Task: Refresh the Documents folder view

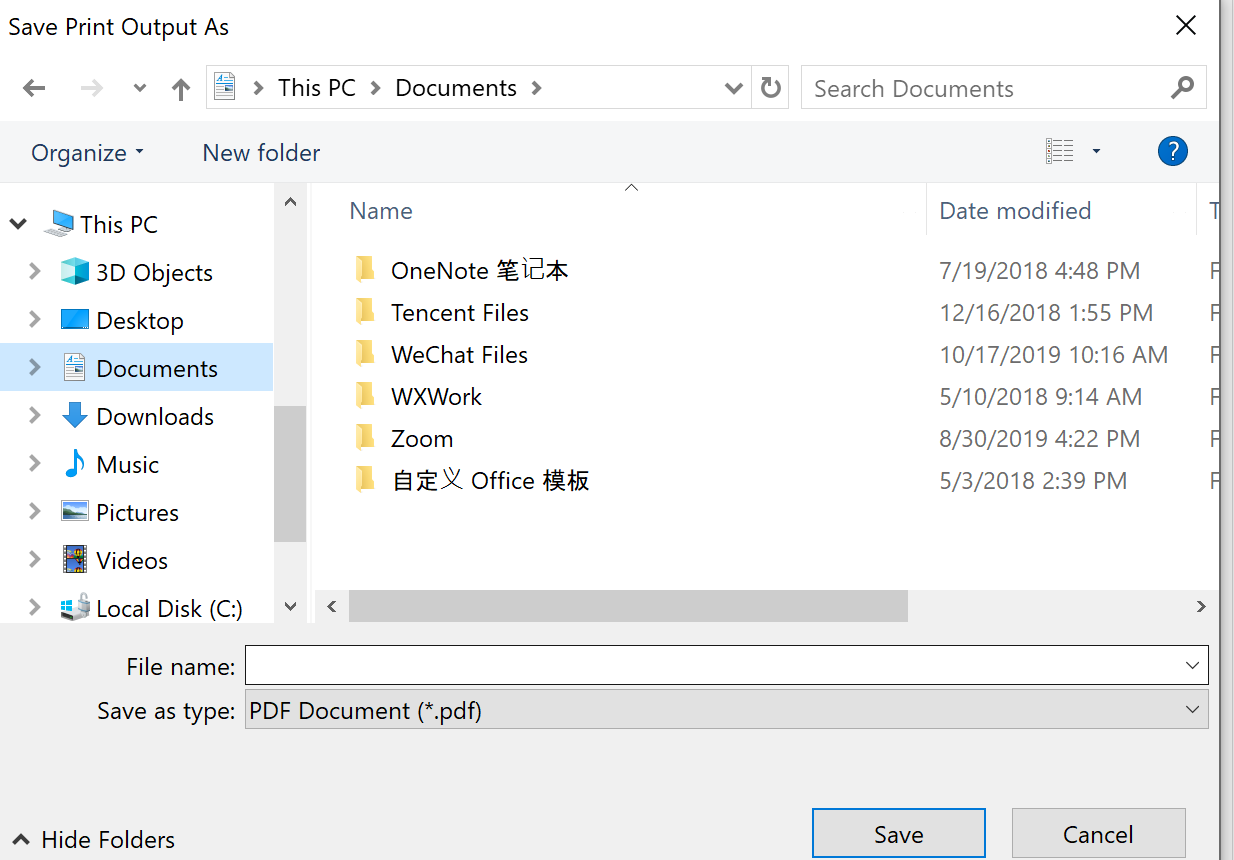Action: (x=770, y=88)
